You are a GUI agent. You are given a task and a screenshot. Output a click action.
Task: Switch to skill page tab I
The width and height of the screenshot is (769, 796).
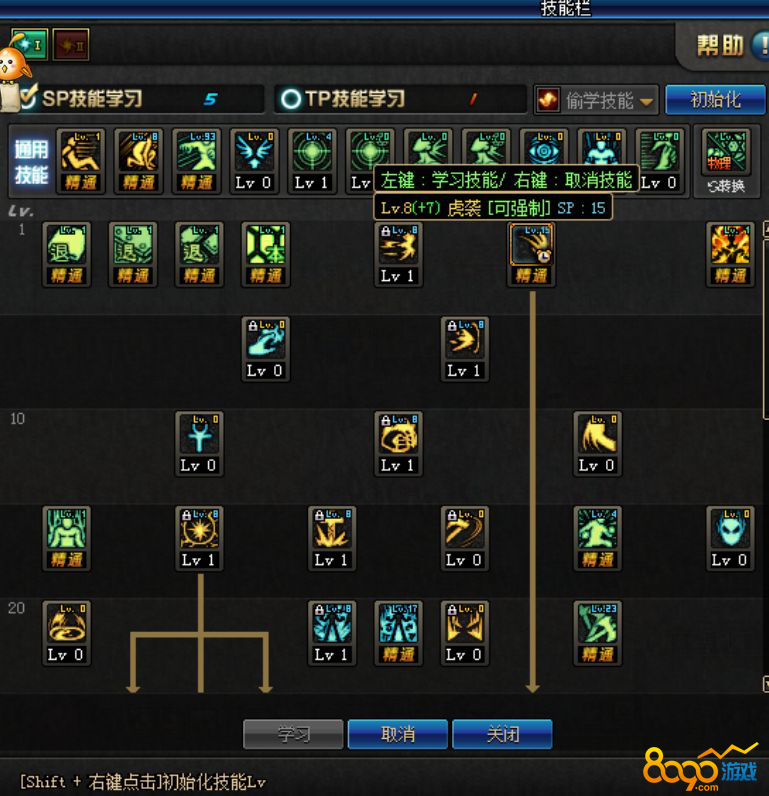(x=29, y=45)
